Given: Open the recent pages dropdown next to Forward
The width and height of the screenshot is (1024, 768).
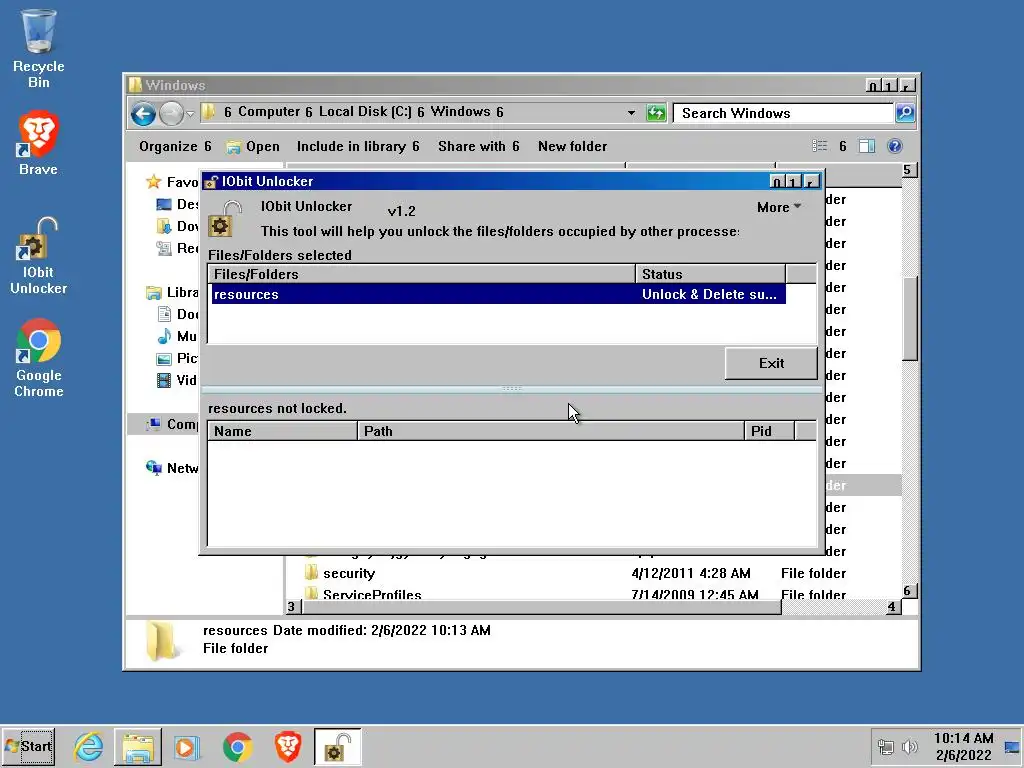Looking at the screenshot, I should pos(190,114).
